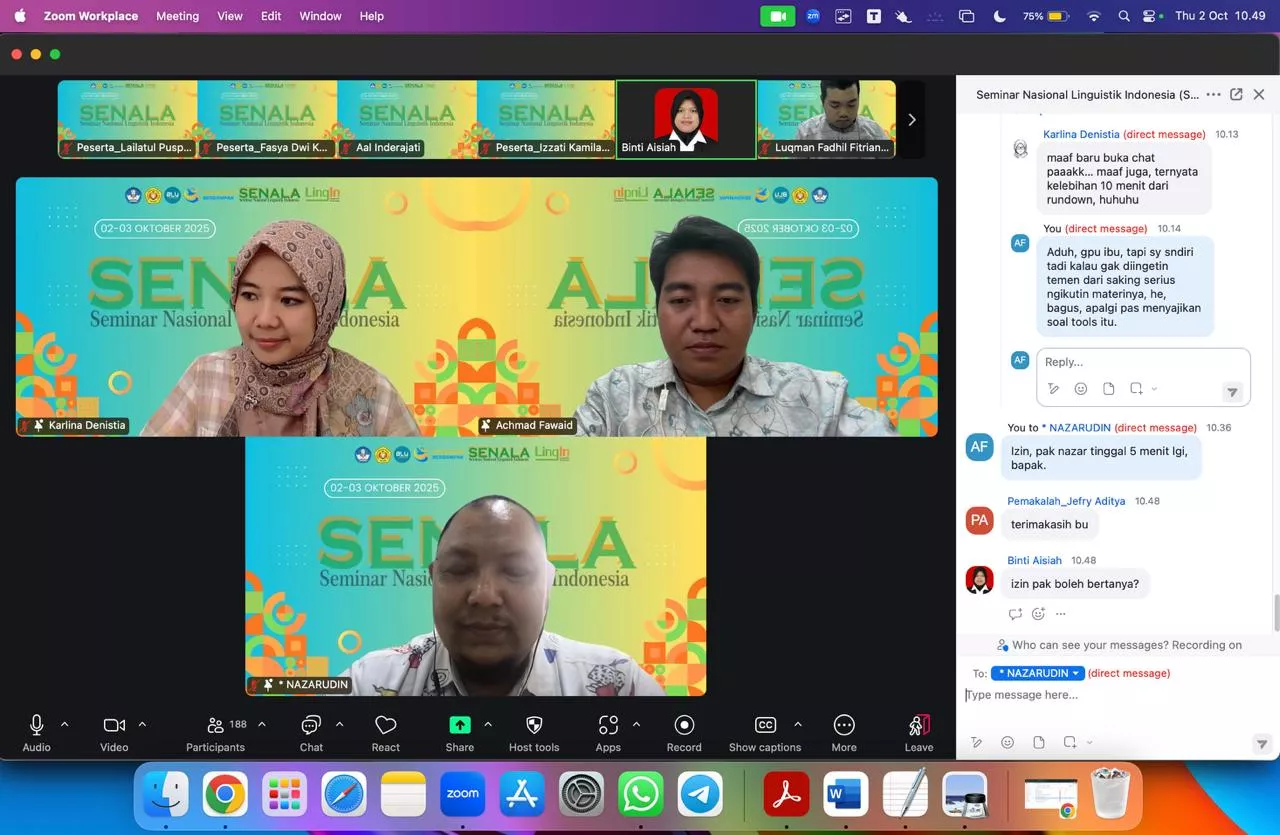The image size is (1280, 835).
Task: Toggle microphone mute with Audio button
Action: click(36, 733)
